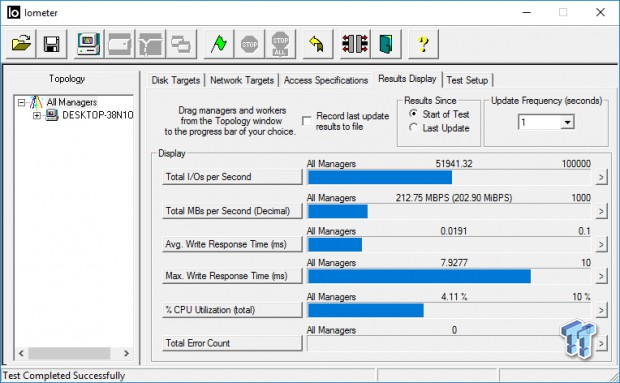620x383 pixels.
Task: Click Avg. Write Response Time progress bar
Action: (x=449, y=245)
